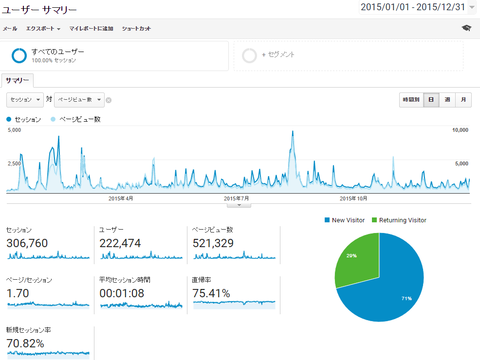Image resolution: width=480 pixels, height=360 pixels.
Task: Expand the date range dropdown arrow
Action: [472, 7]
